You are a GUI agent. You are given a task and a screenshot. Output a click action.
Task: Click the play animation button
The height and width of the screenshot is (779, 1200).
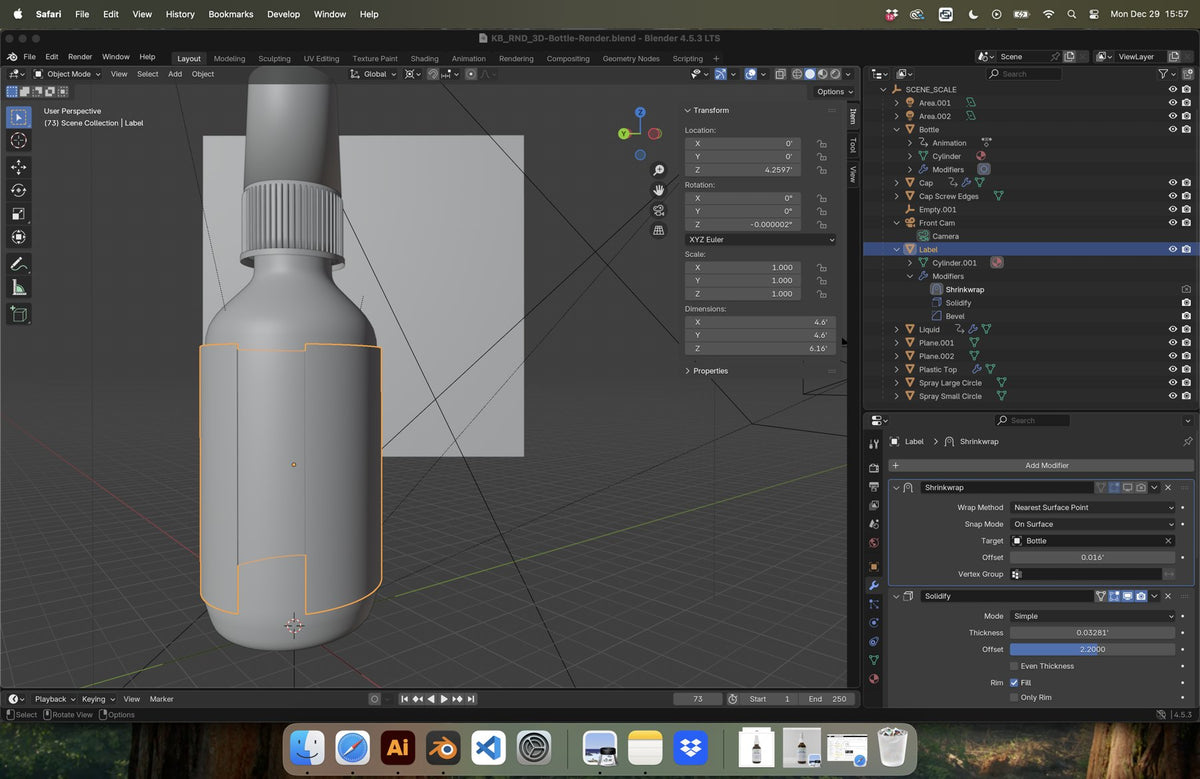point(444,699)
